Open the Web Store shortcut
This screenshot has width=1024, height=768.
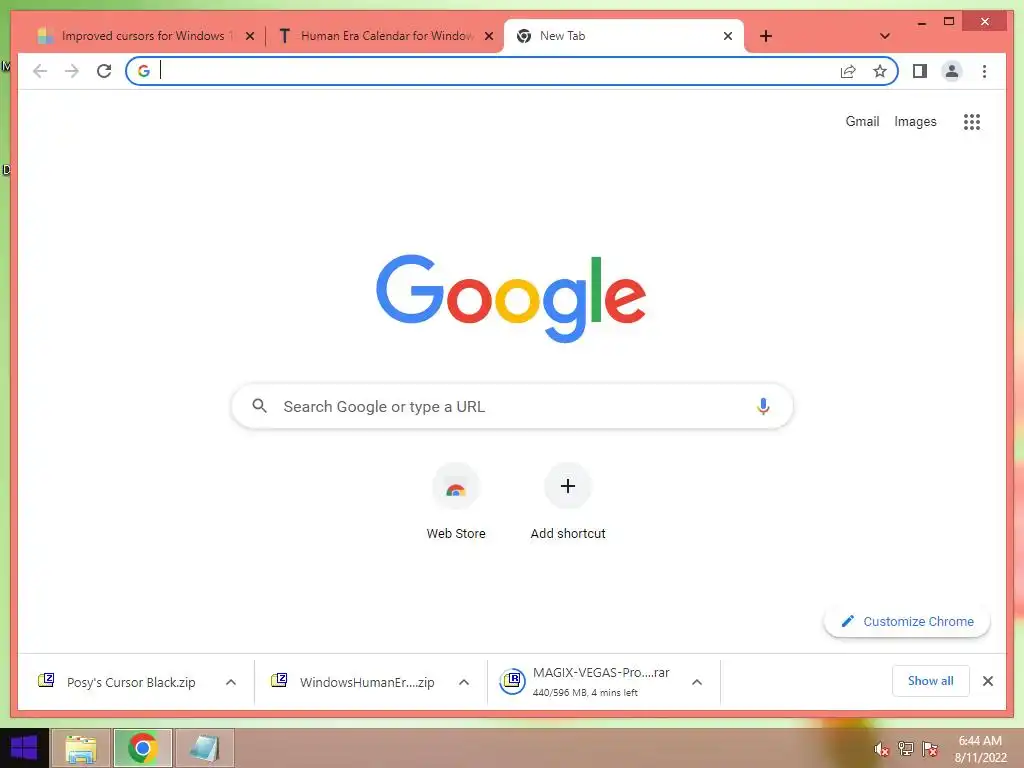tap(456, 502)
